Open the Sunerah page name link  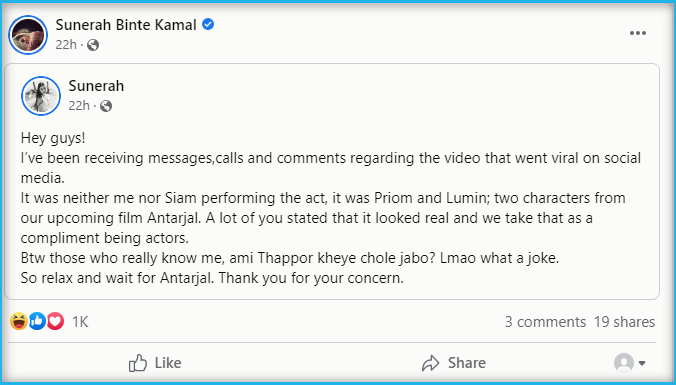[96, 86]
